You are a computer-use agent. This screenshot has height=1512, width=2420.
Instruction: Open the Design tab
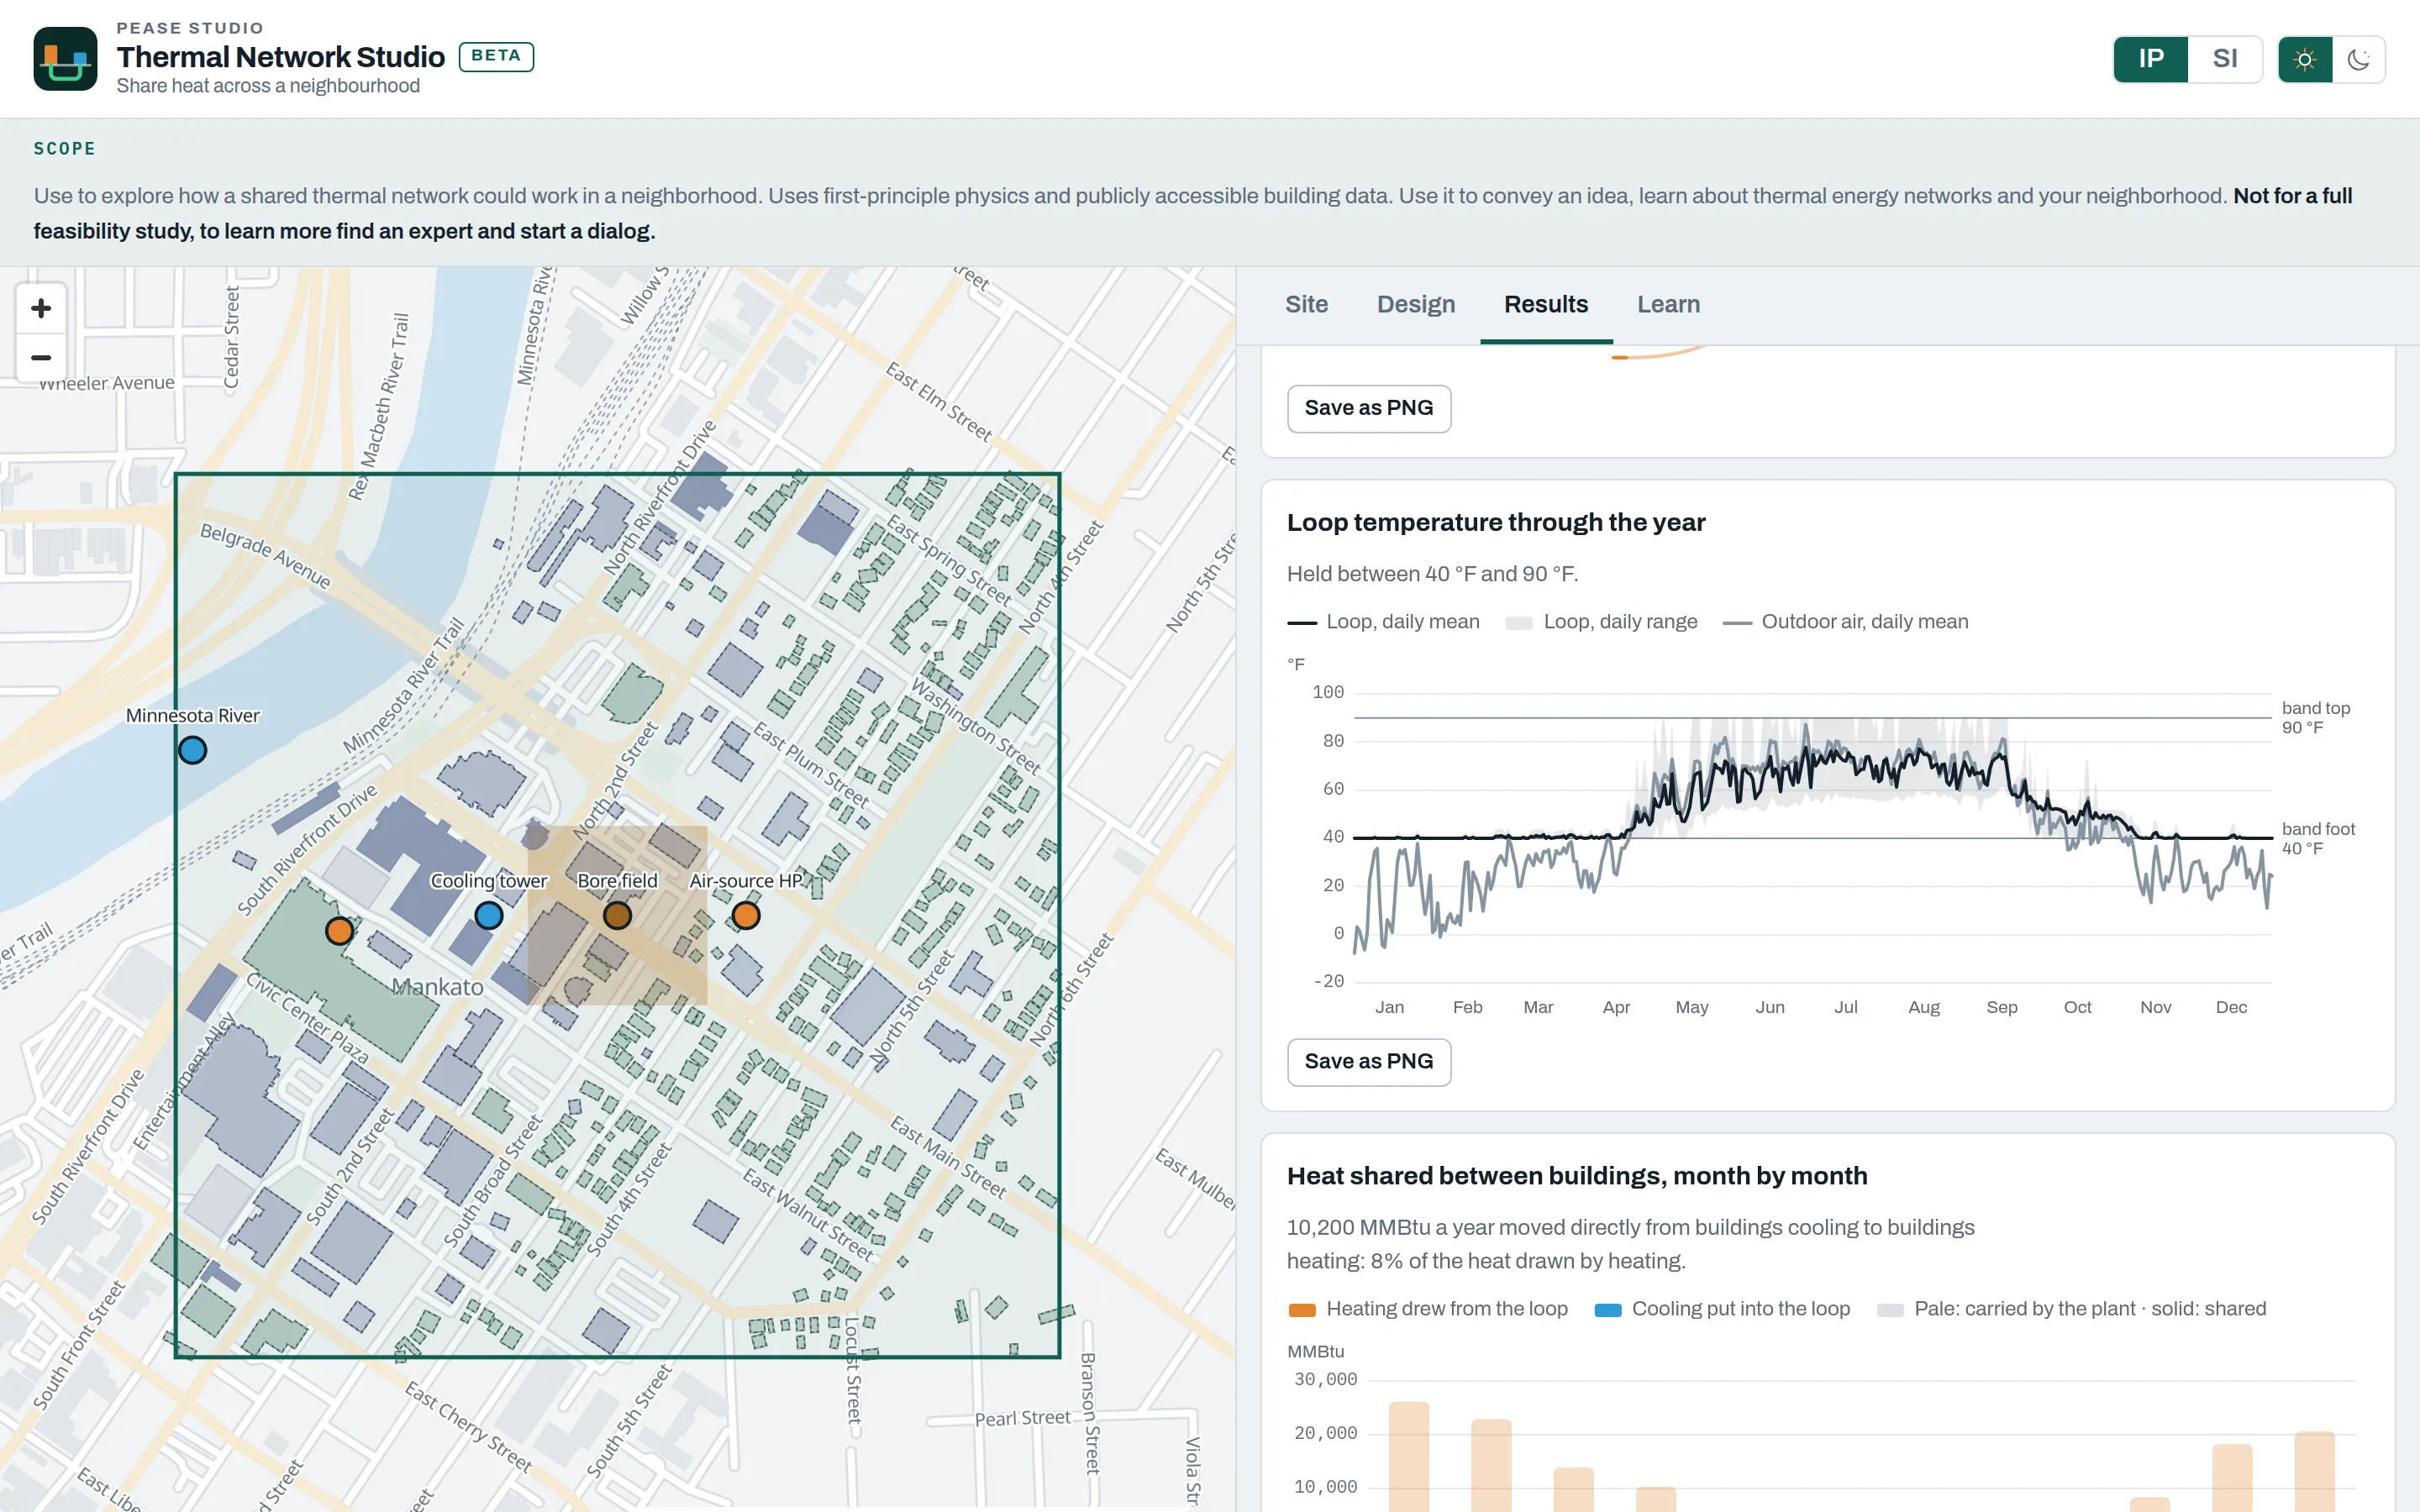(x=1416, y=305)
